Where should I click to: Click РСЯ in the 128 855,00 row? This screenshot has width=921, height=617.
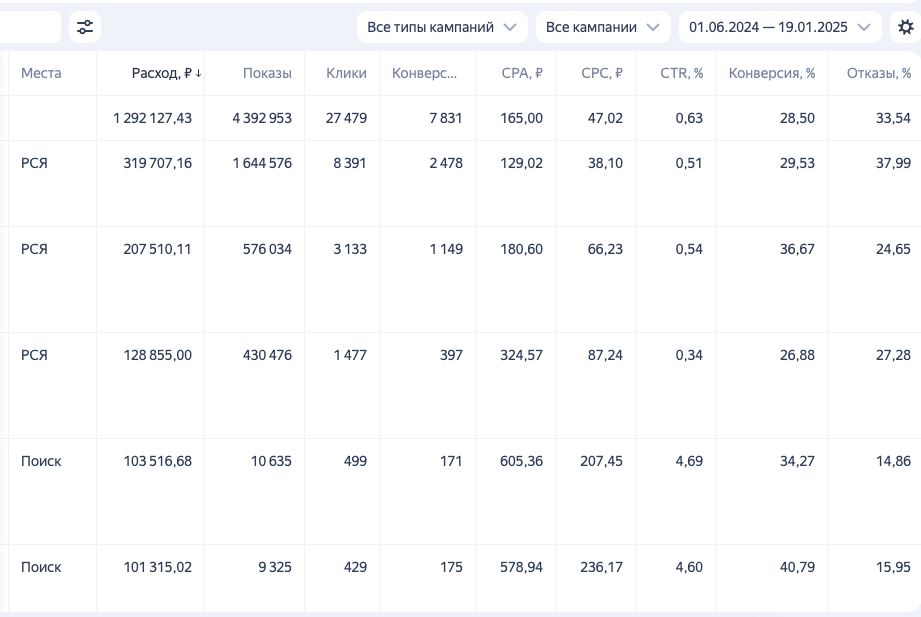(34, 355)
